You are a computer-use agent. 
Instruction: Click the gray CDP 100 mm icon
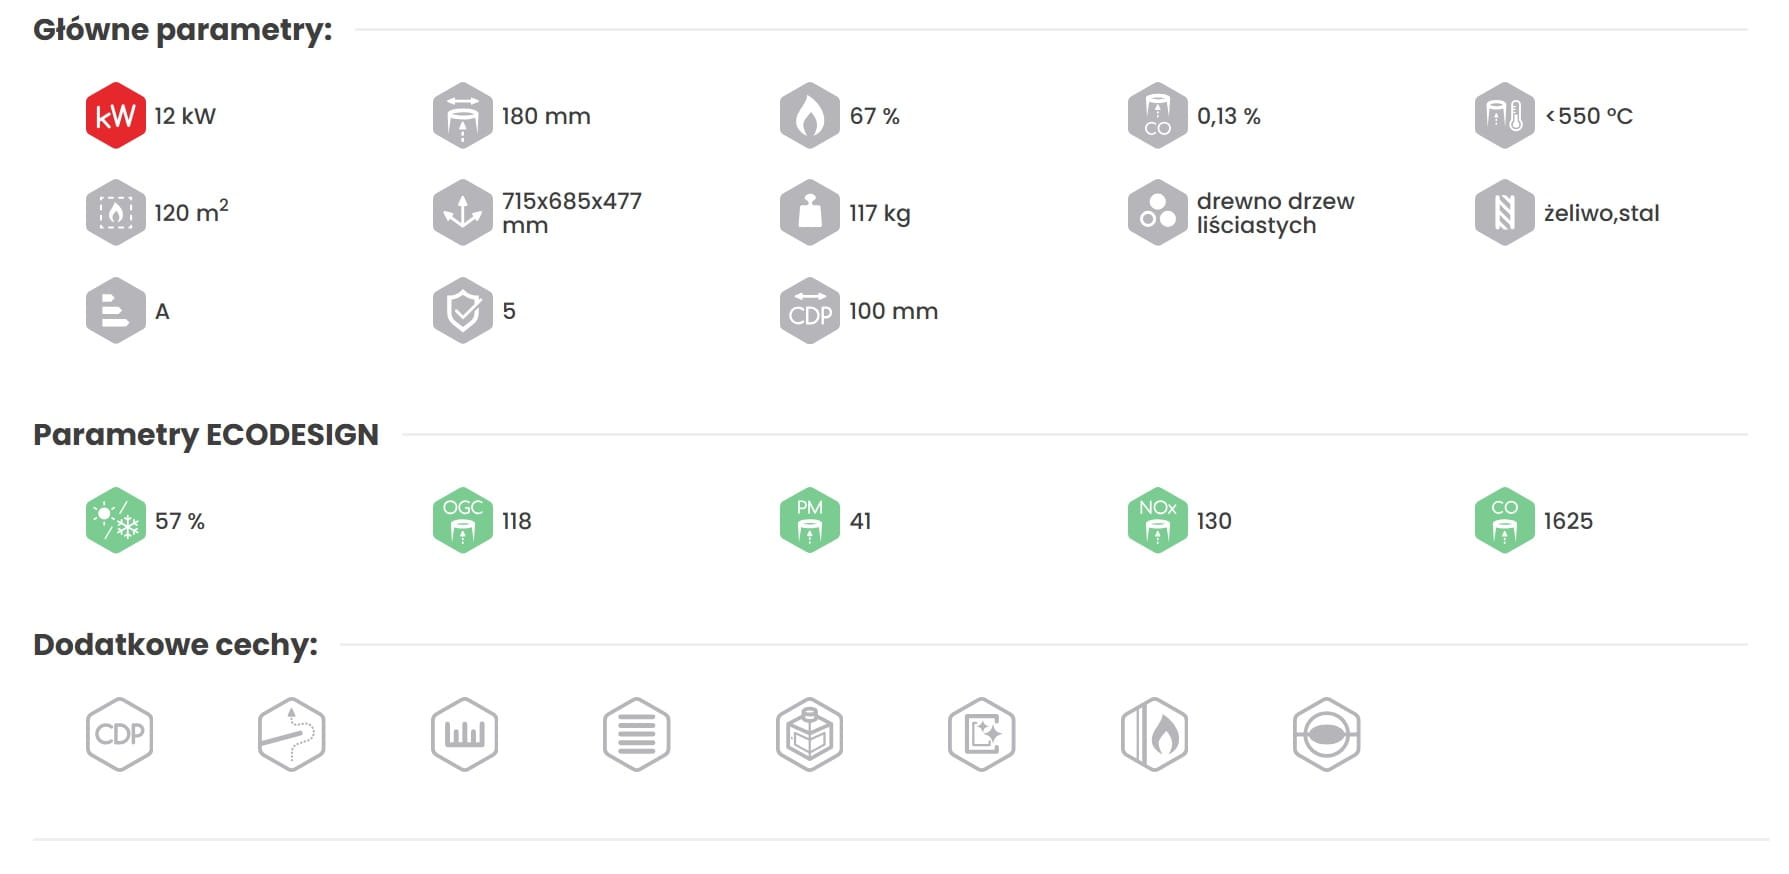point(809,311)
